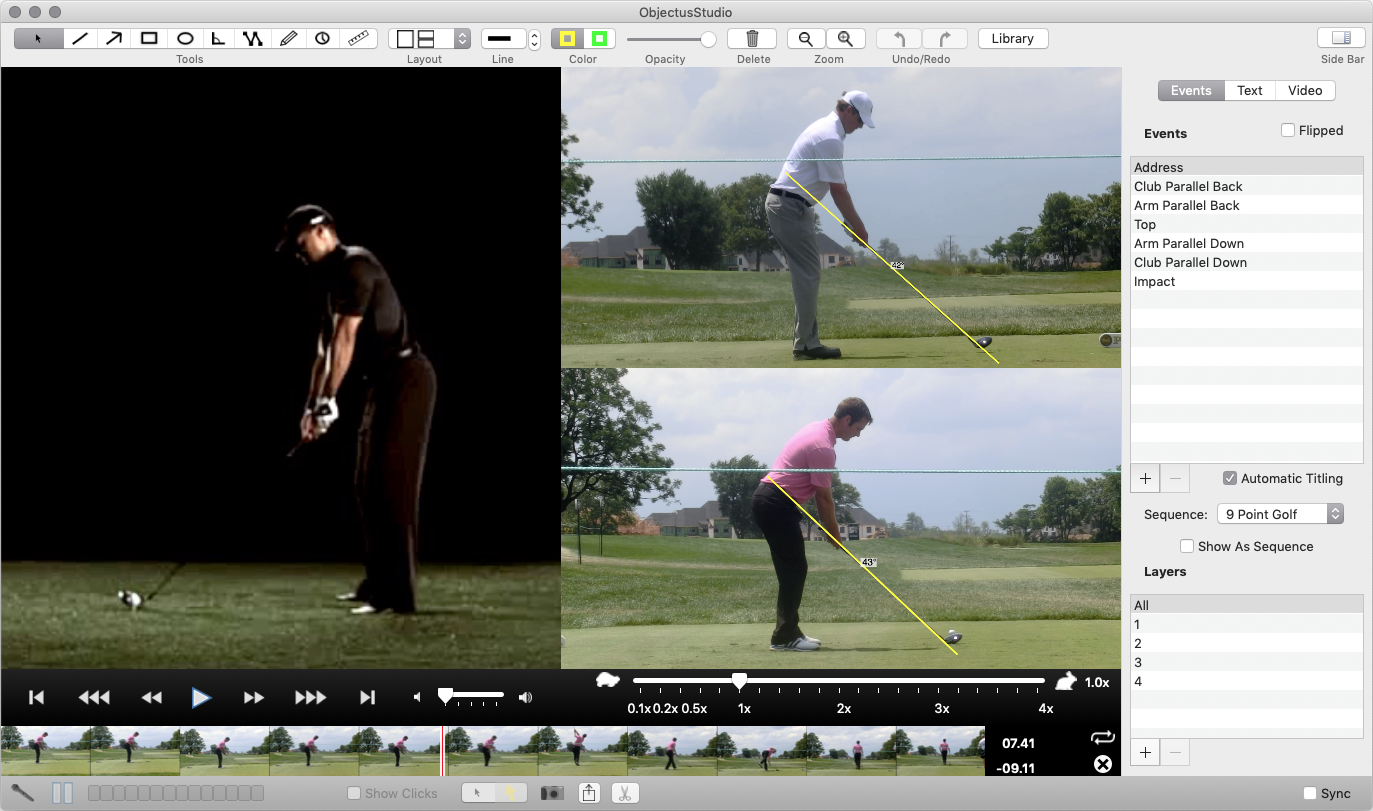Click the Opacity slider handle
Image resolution: width=1373 pixels, height=811 pixels.
pyautogui.click(x=708, y=39)
